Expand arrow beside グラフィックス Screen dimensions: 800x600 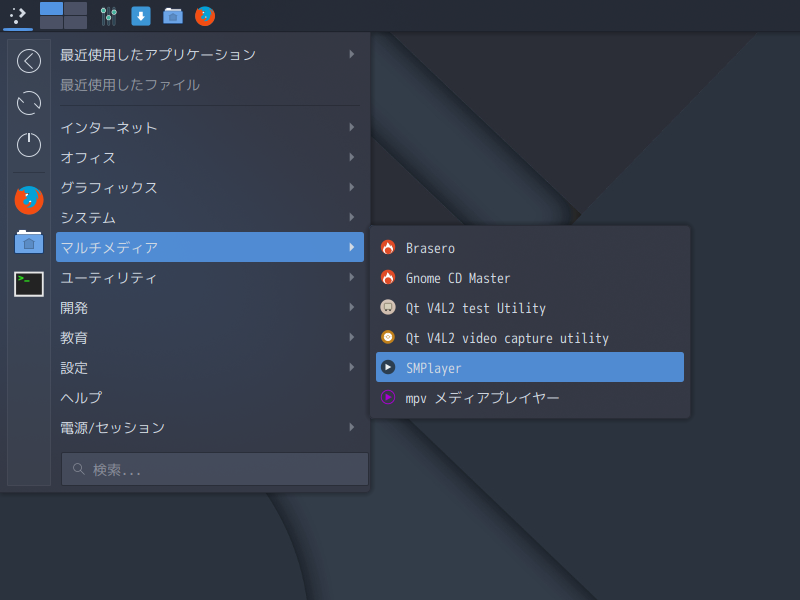[352, 187]
